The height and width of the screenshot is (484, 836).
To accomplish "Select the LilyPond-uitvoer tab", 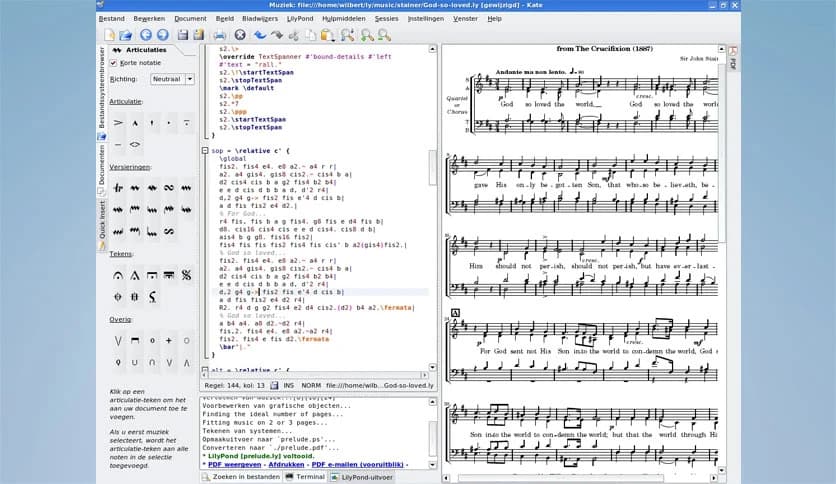I will tap(361, 477).
